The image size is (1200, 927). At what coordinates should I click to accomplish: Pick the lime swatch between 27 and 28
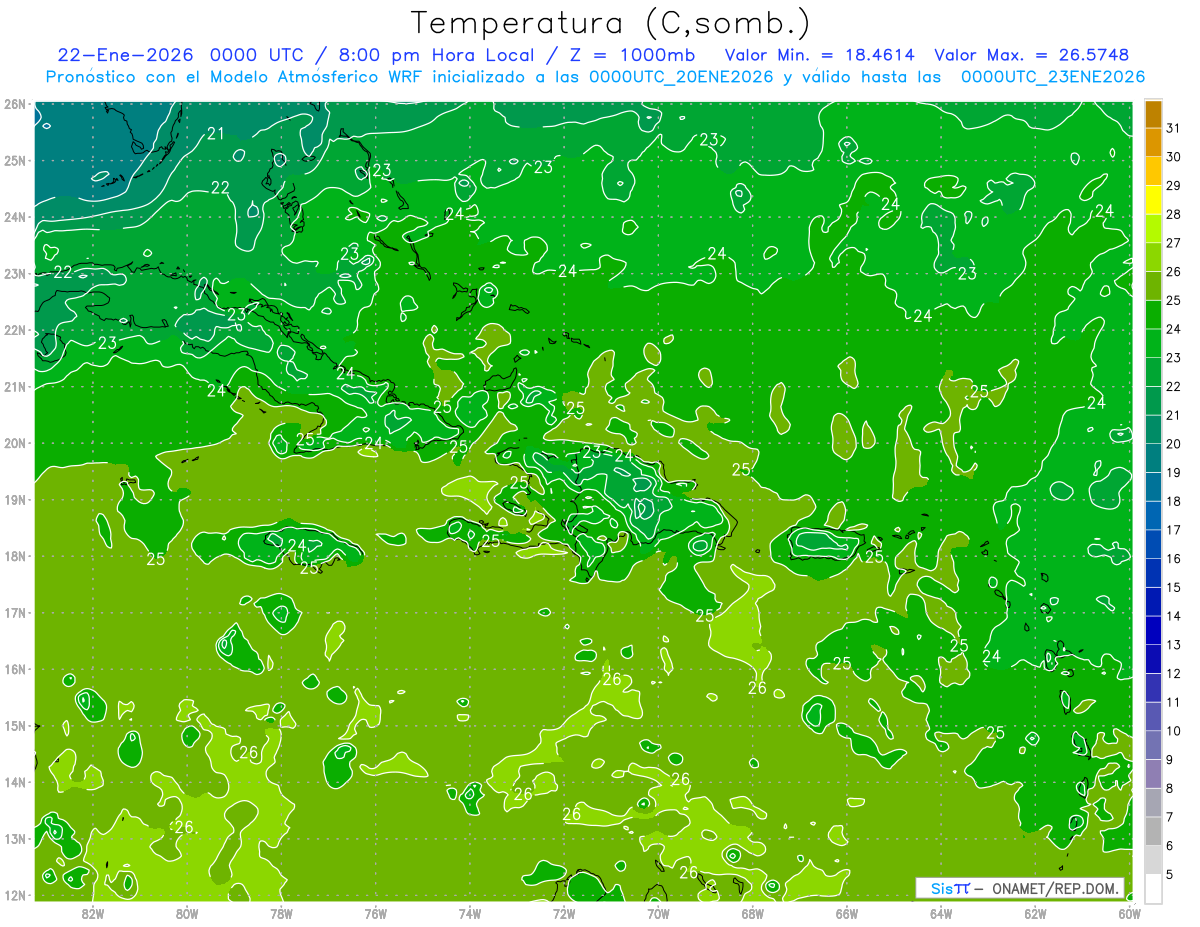[x=1153, y=228]
